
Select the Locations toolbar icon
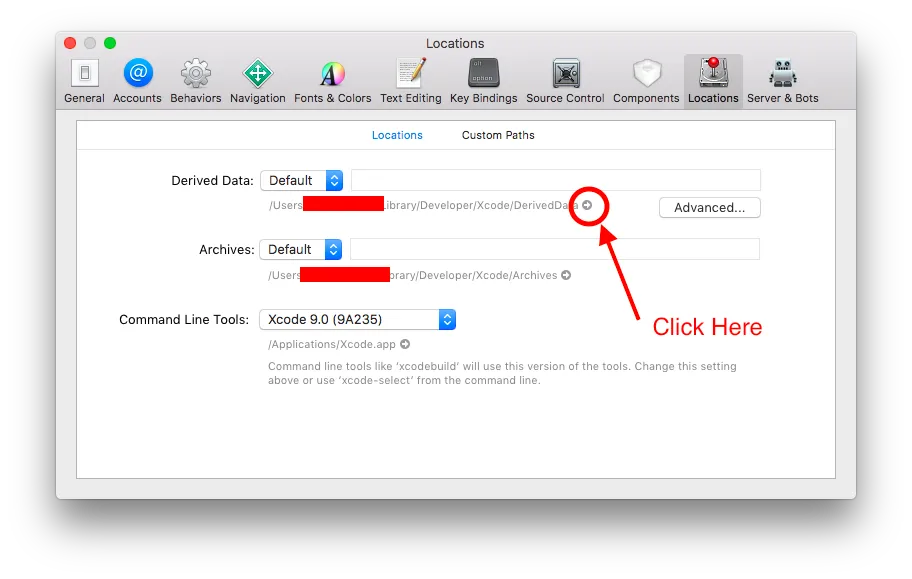coord(713,81)
